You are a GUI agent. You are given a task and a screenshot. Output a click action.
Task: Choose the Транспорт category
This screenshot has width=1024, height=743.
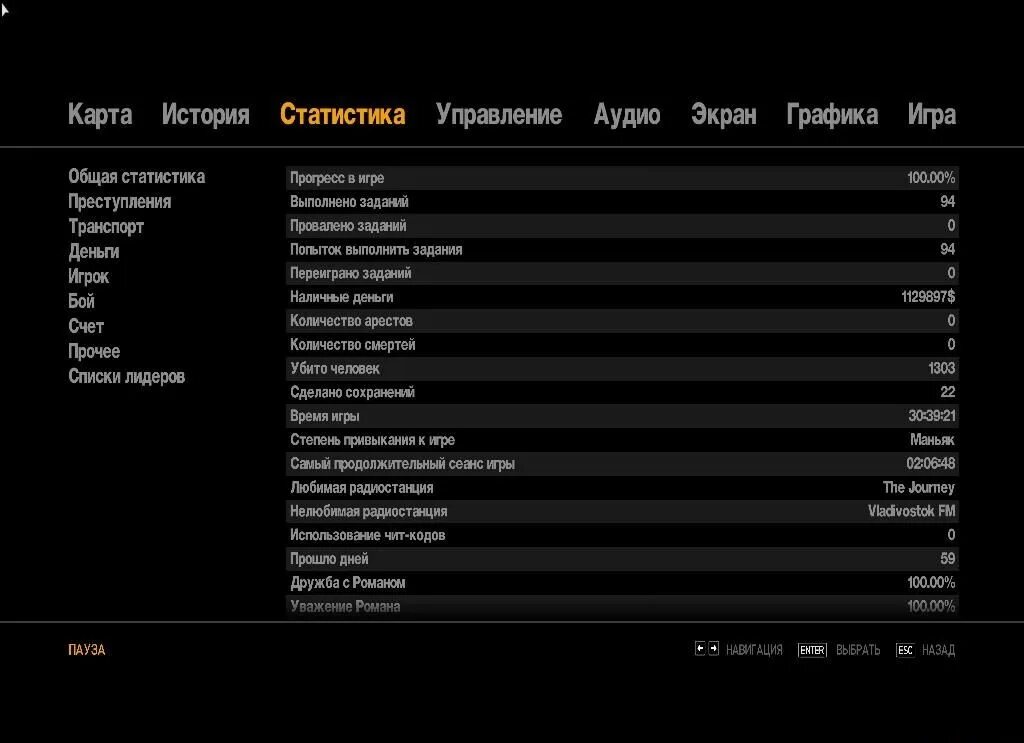(x=106, y=227)
